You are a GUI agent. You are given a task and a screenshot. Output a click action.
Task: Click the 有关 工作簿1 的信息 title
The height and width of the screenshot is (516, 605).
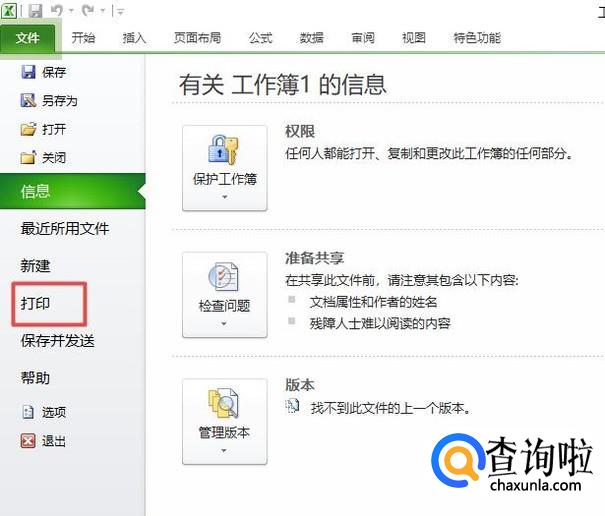point(282,85)
